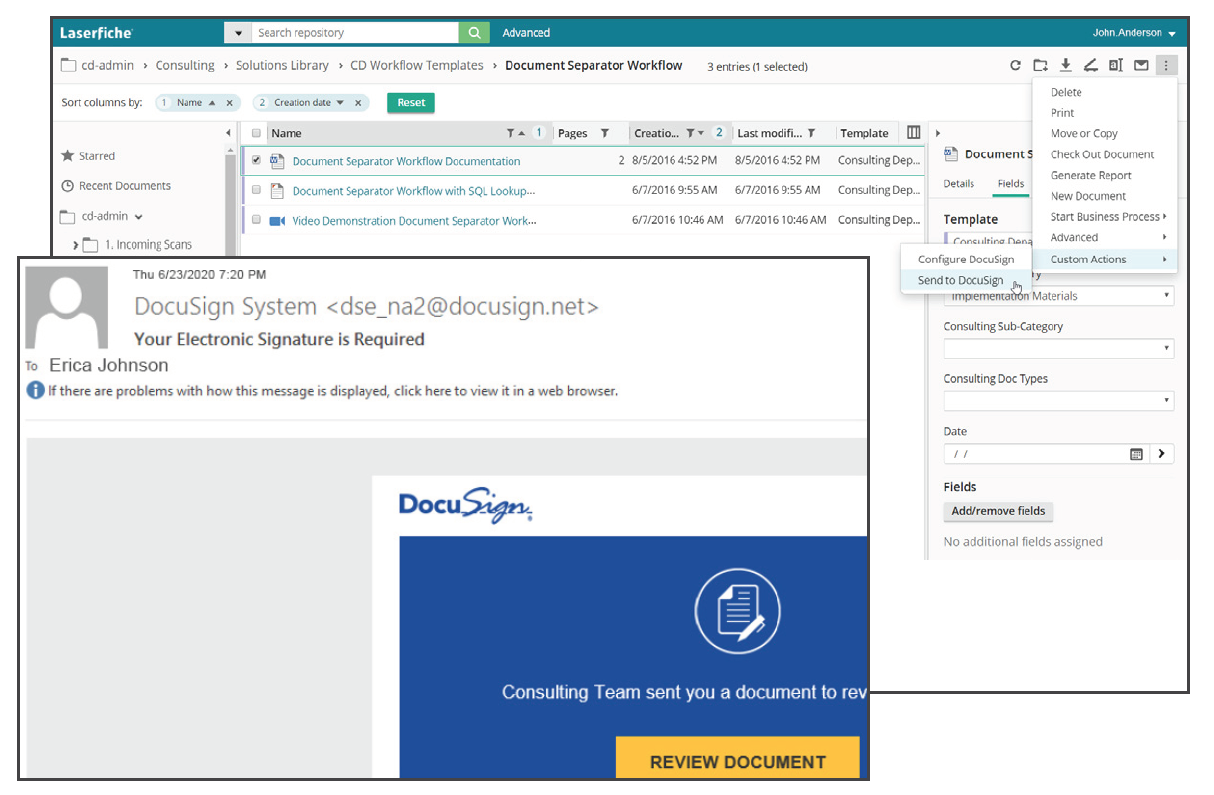Click the page icon of Workflow with SQL Lookup row

click(277, 191)
